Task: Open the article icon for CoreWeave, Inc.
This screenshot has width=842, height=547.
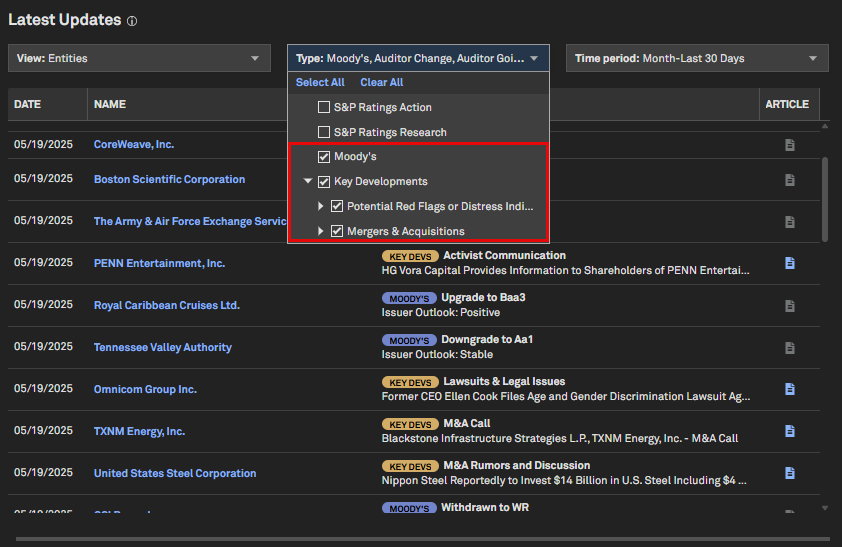Action: [x=789, y=145]
